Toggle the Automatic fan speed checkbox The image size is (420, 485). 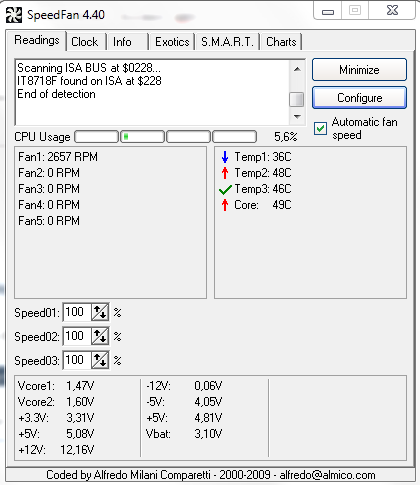coord(320,128)
